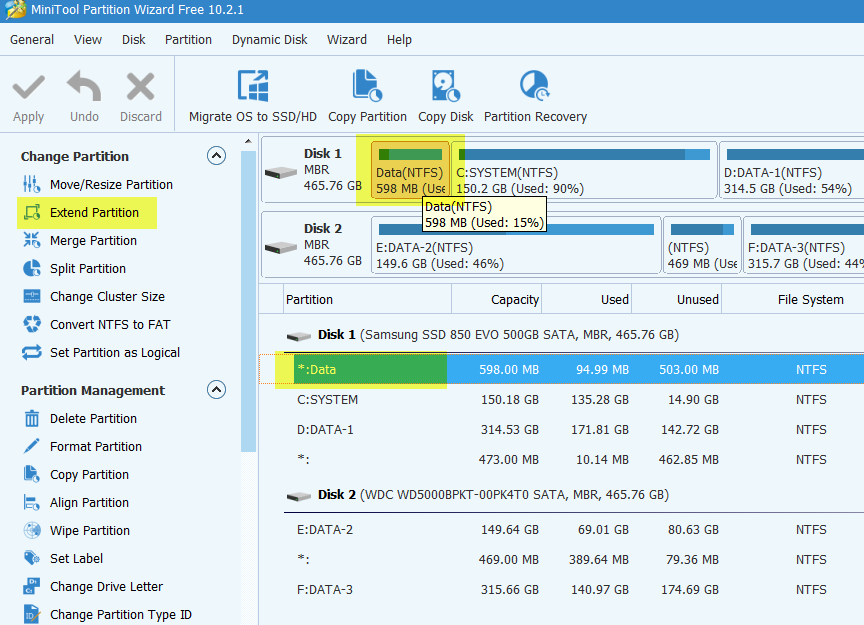This screenshot has width=864, height=625.
Task: Choose Set Partition as Logical
Action: (101, 353)
